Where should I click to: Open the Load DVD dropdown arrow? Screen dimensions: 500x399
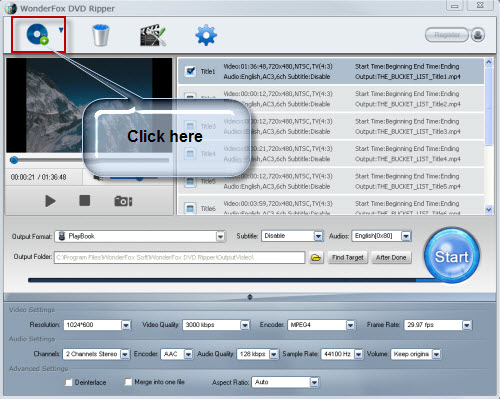click(x=61, y=30)
